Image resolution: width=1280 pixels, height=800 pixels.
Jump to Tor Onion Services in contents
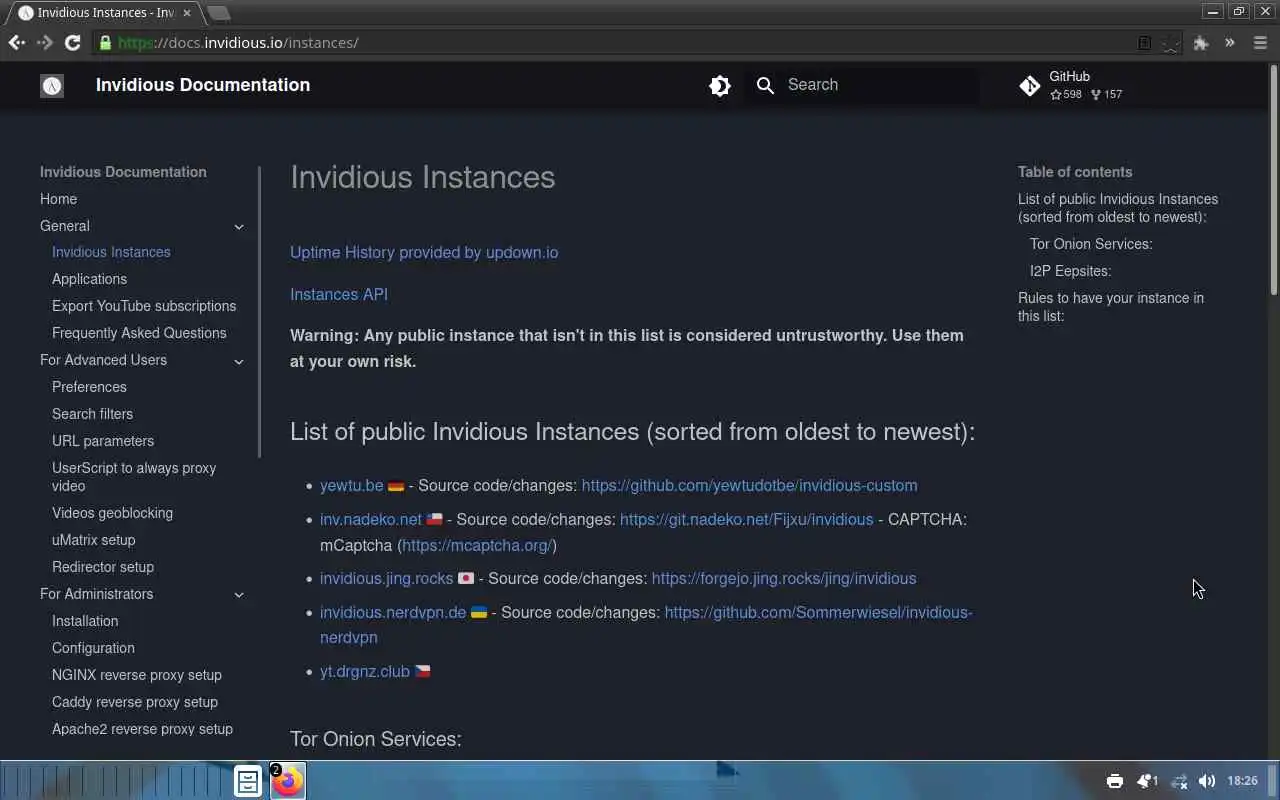[x=1091, y=244]
